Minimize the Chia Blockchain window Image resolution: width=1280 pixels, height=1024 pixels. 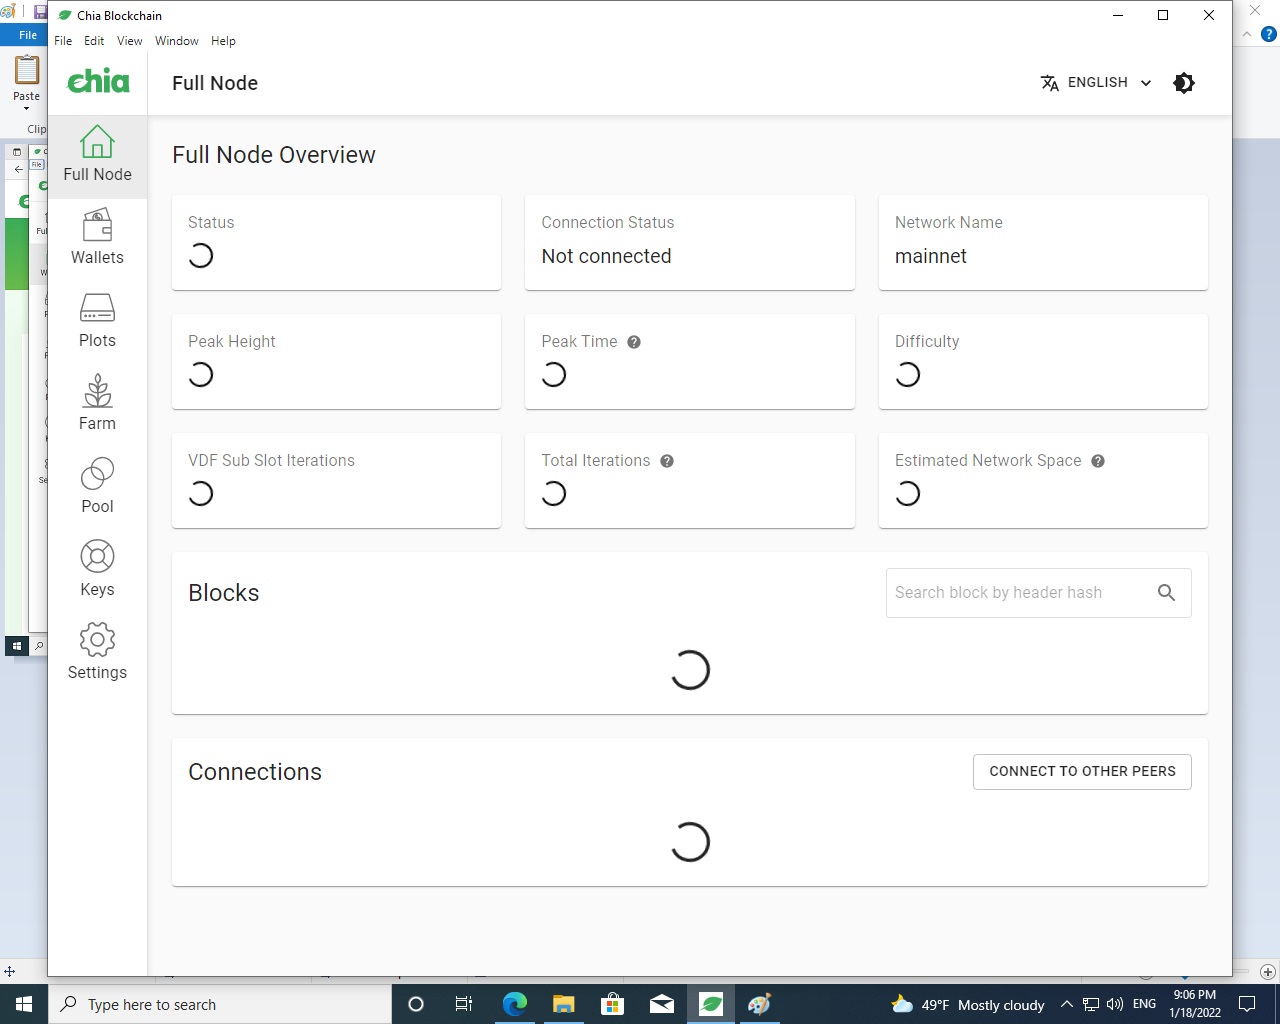[x=1118, y=15]
